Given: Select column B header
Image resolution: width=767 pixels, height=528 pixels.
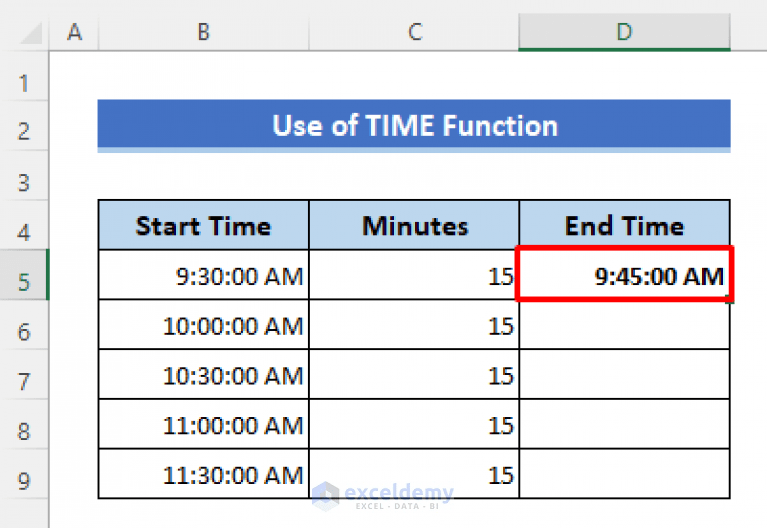Looking at the screenshot, I should point(203,32).
